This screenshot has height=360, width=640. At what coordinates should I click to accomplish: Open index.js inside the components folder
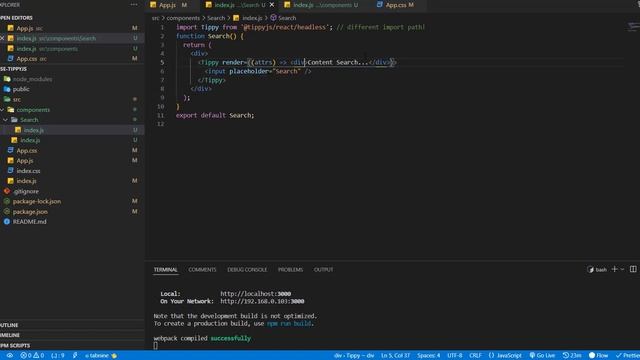coord(30,140)
